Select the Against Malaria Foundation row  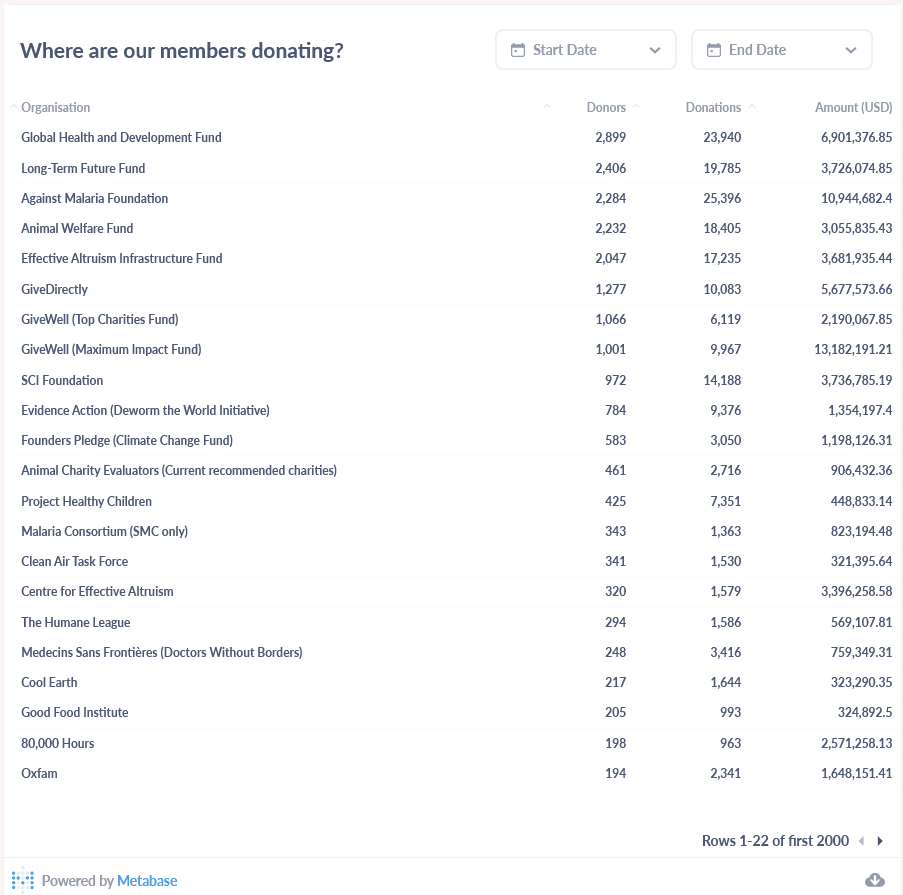(x=94, y=198)
